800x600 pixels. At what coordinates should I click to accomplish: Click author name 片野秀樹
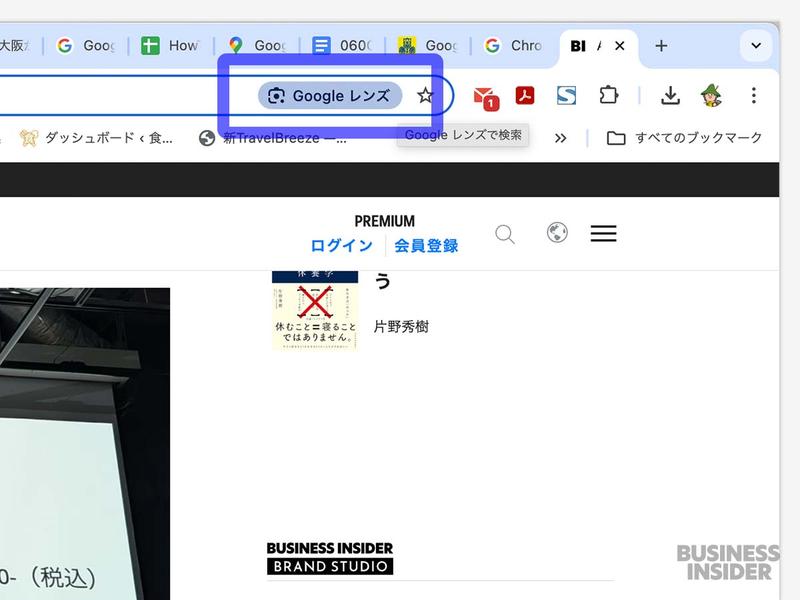[x=402, y=327]
